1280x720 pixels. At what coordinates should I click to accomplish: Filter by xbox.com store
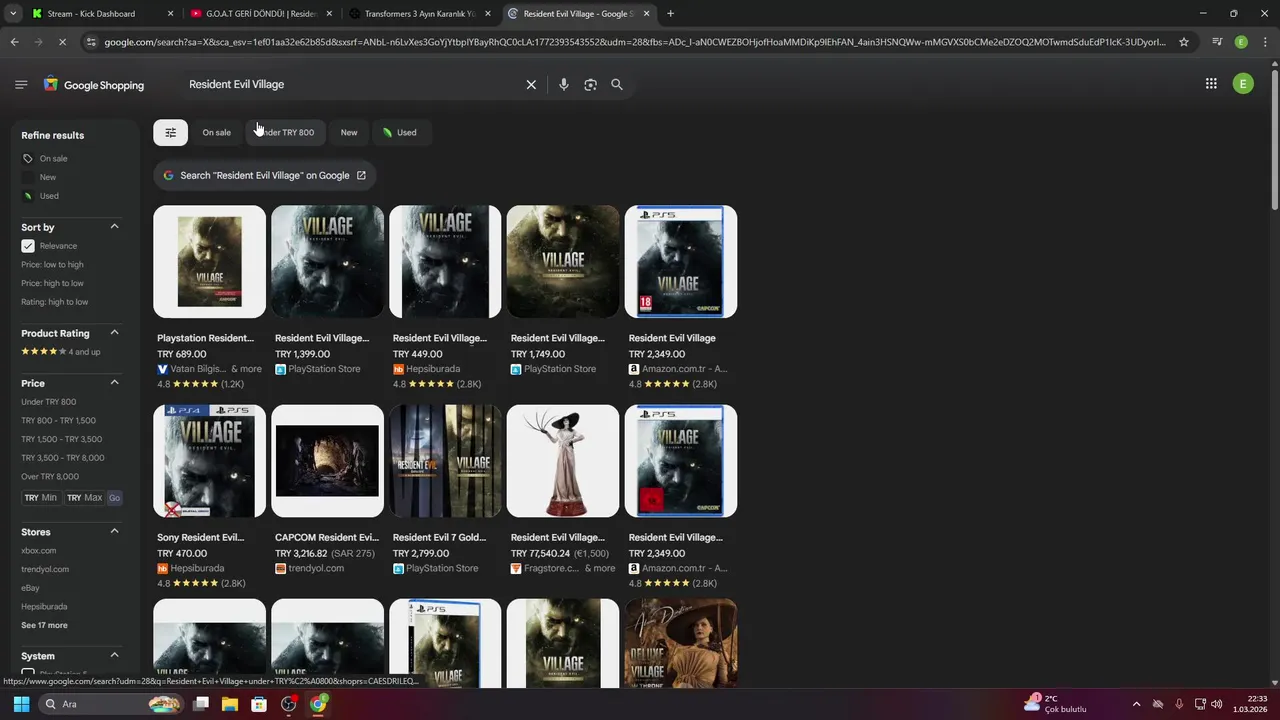[39, 551]
